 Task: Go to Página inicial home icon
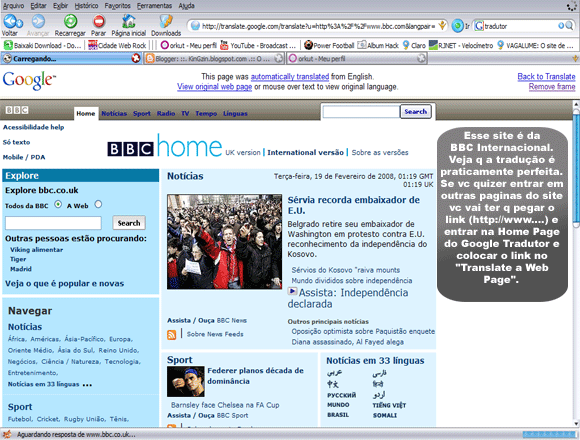(x=129, y=21)
